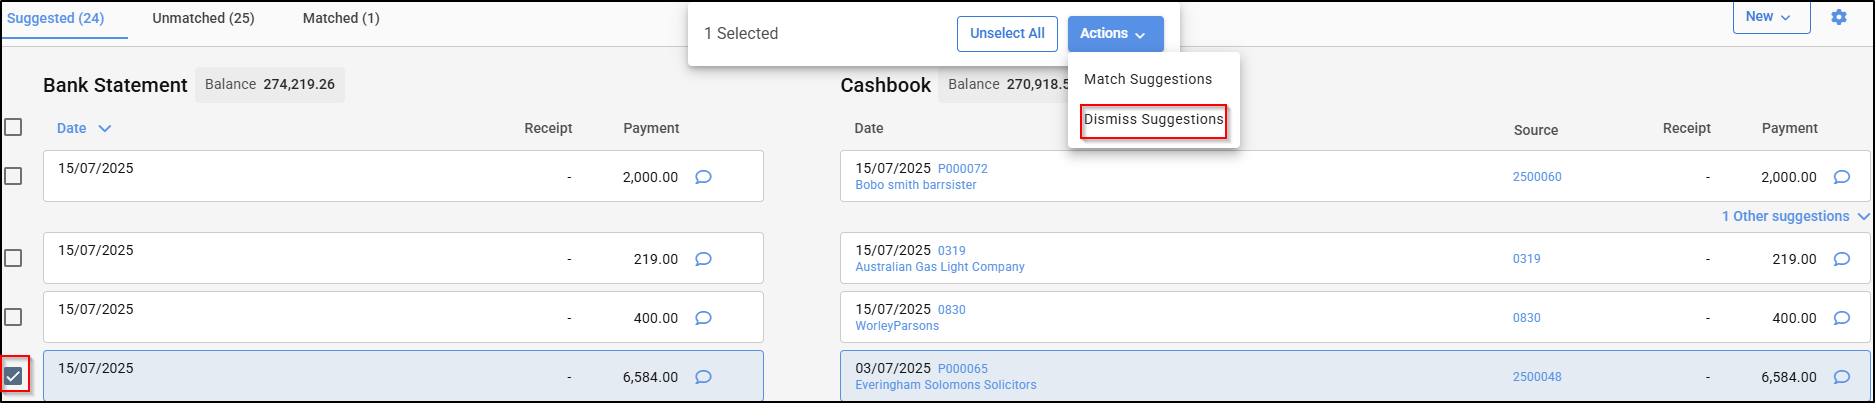Open source link 2500048
This screenshot has width=1875, height=403.
[1537, 377]
